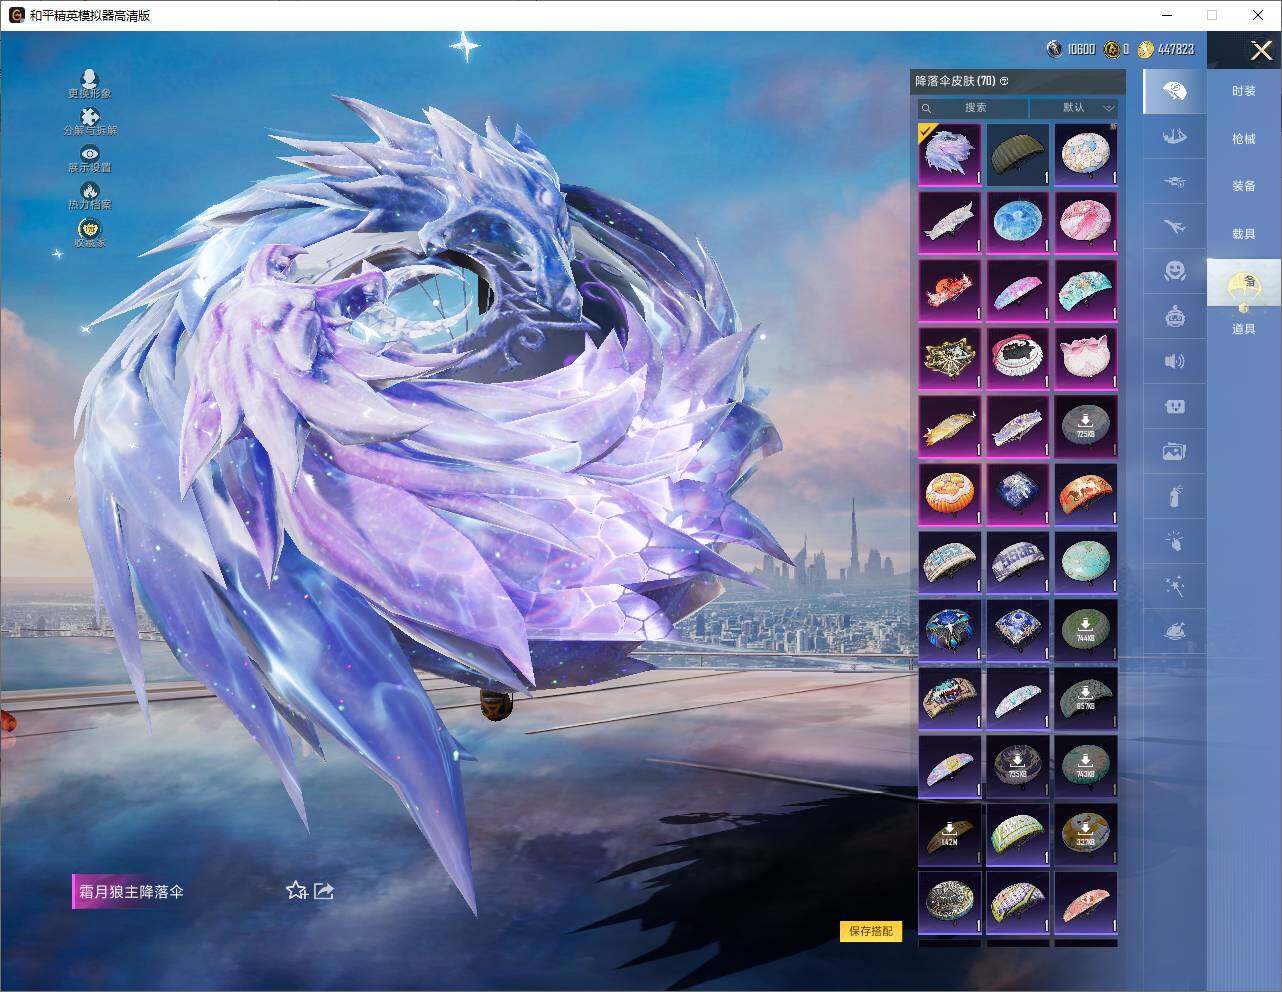
Task: Click the 保存搭配 save outfit button
Action: pos(871,931)
